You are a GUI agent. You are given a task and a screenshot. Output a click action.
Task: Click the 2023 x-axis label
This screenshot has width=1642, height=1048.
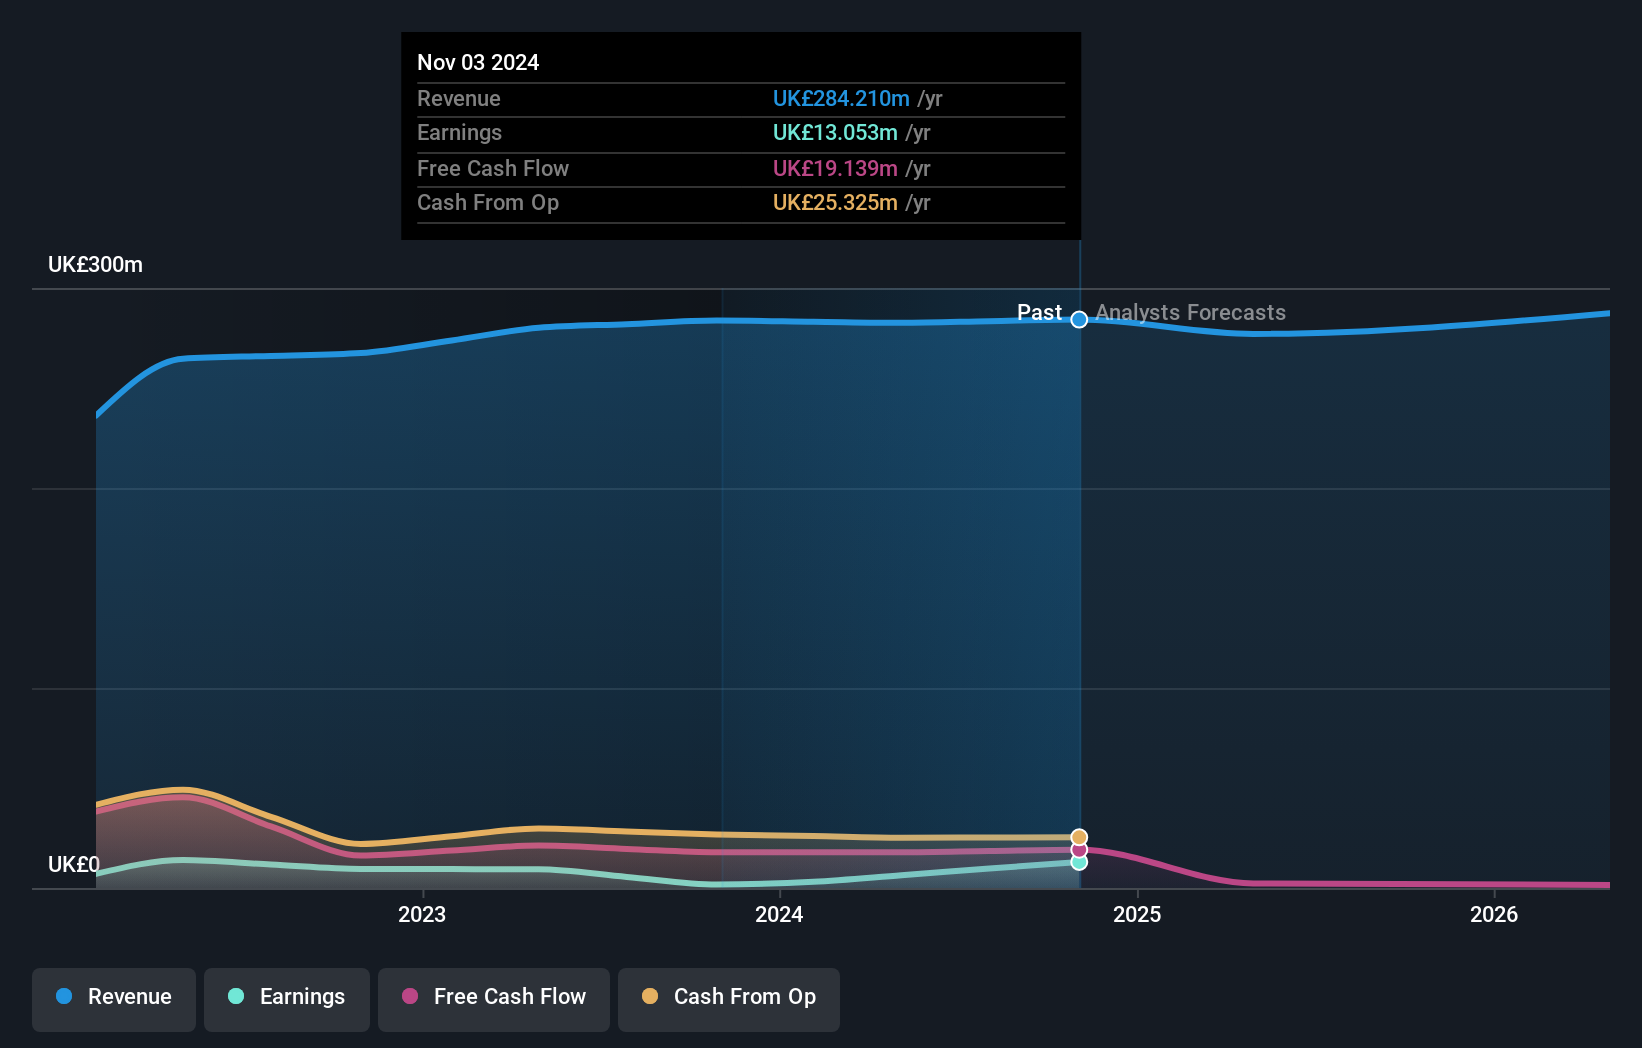tap(422, 914)
